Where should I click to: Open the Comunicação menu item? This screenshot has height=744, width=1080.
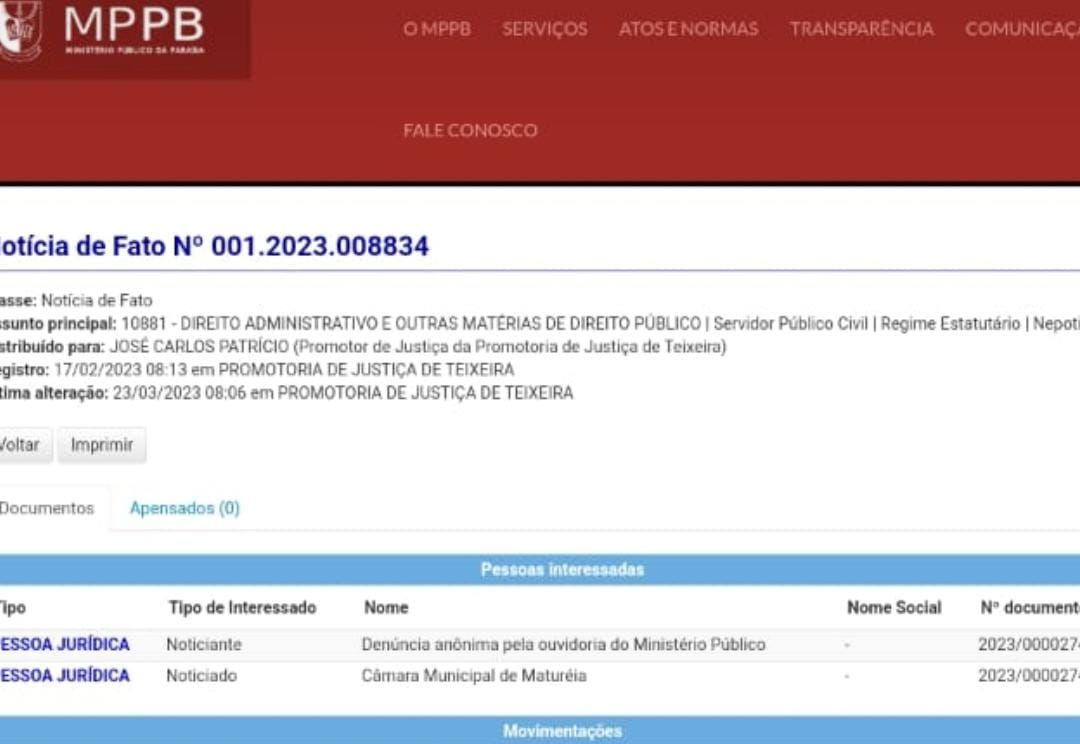(1022, 29)
